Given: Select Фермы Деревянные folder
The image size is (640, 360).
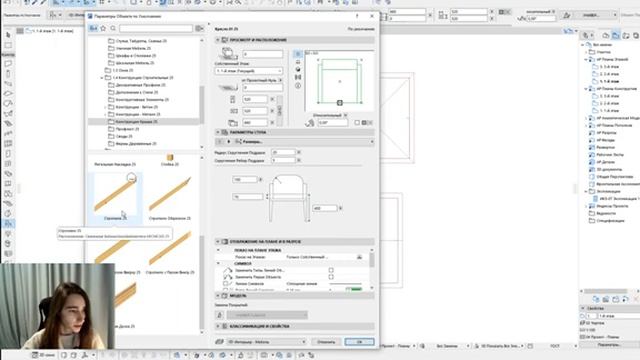Looking at the screenshot, I should pos(136,144).
